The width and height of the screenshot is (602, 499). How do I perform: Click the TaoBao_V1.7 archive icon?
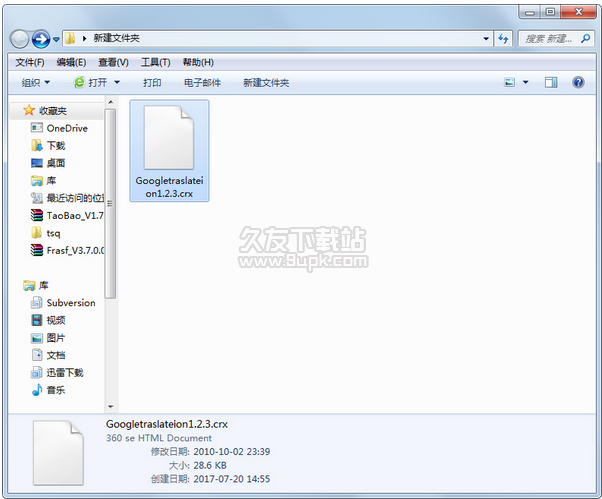36,215
